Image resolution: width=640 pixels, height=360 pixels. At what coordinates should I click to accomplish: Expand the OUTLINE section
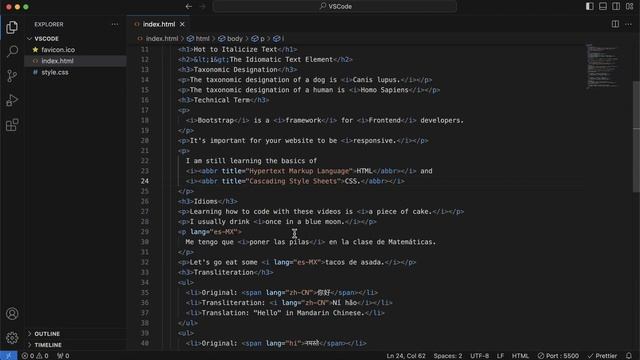pyautogui.click(x=76, y=334)
